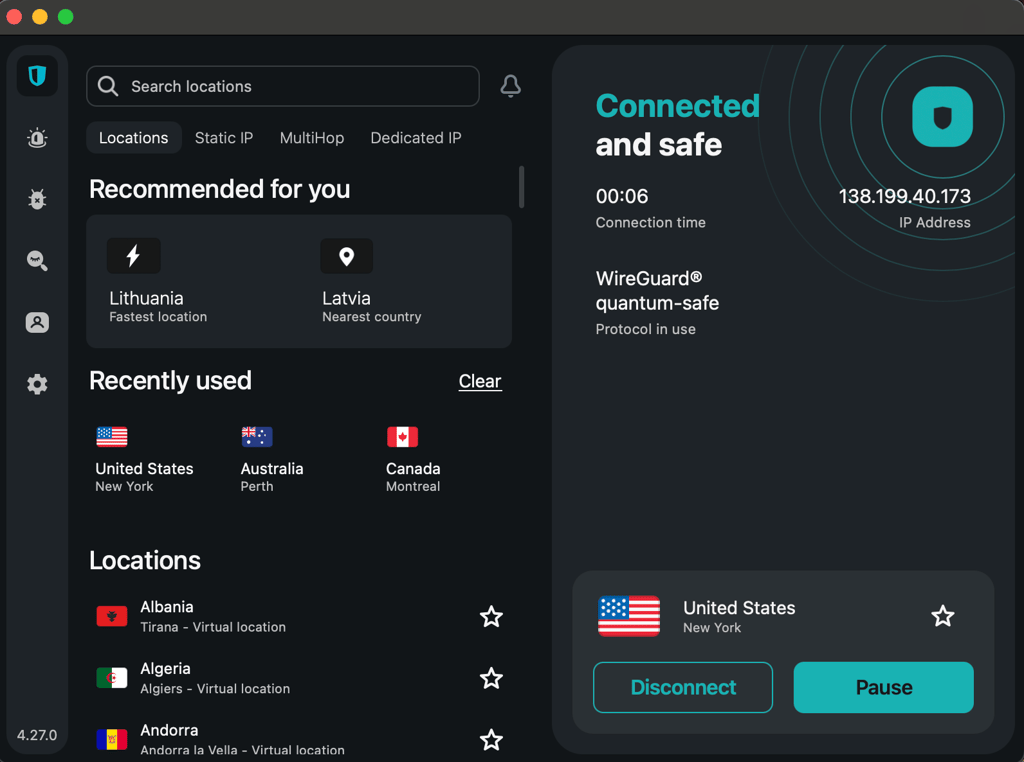Connect to Latvia nearest country

[372, 281]
